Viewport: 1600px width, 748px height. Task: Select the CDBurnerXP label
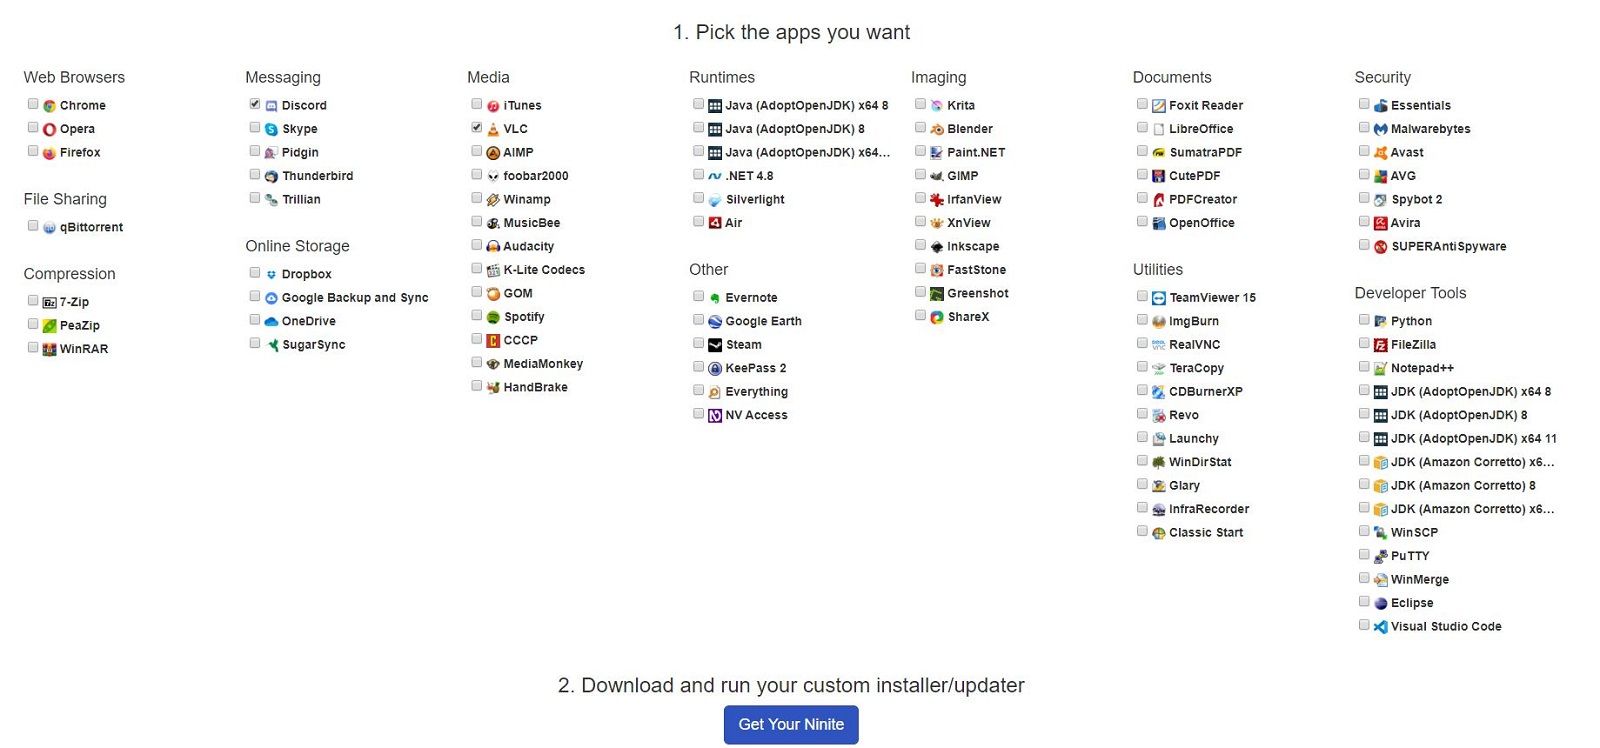[1206, 392]
